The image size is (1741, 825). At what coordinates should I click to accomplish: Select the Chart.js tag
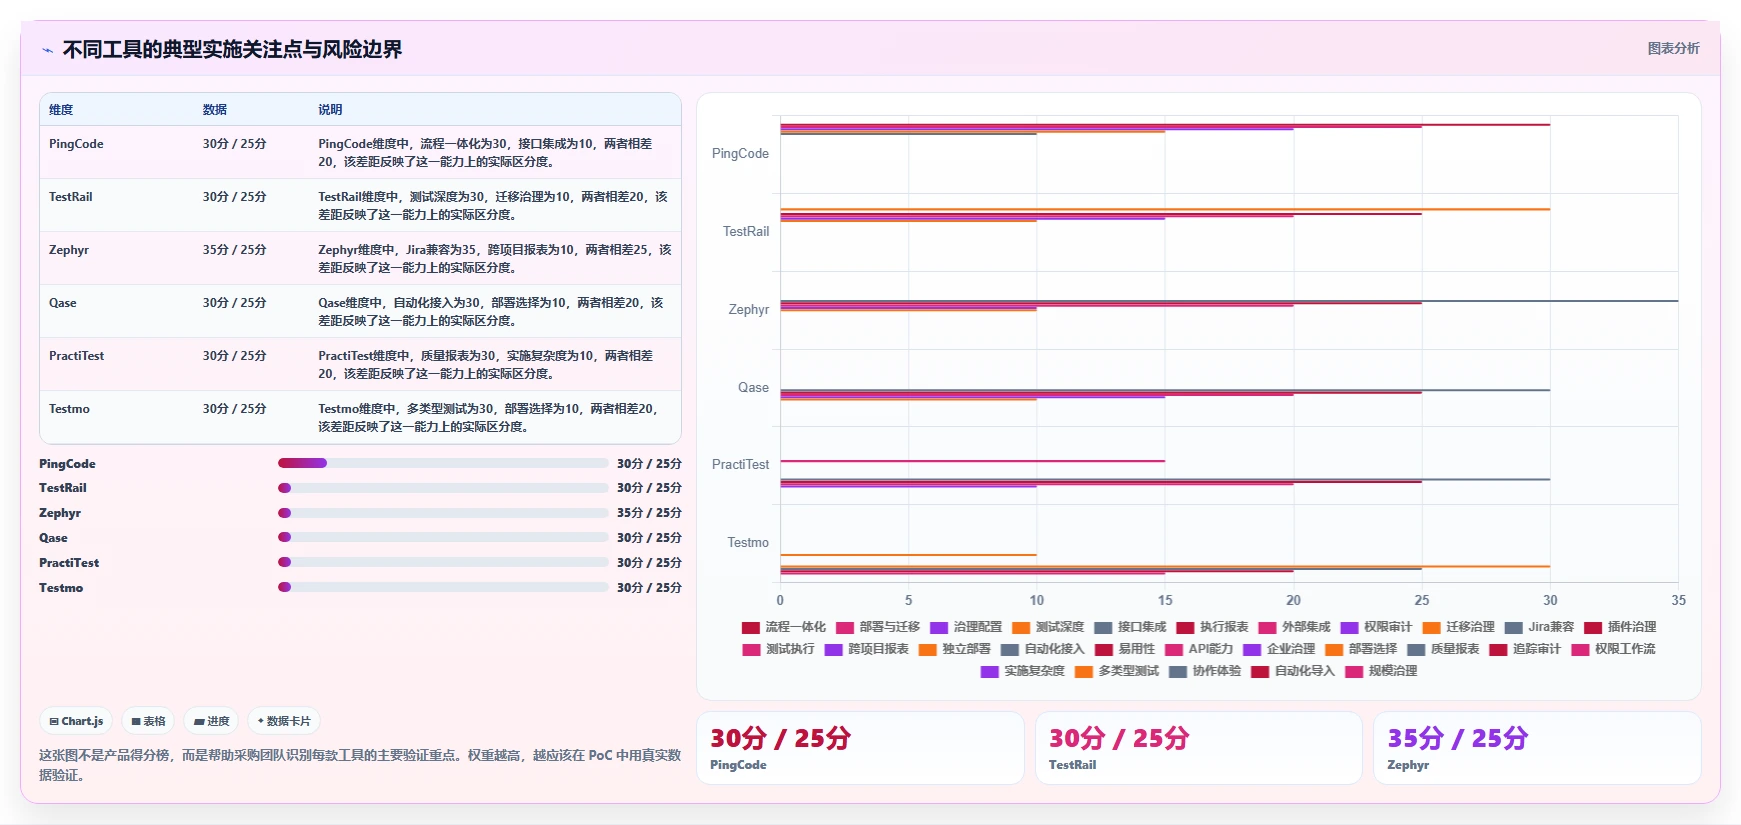pyautogui.click(x=77, y=721)
